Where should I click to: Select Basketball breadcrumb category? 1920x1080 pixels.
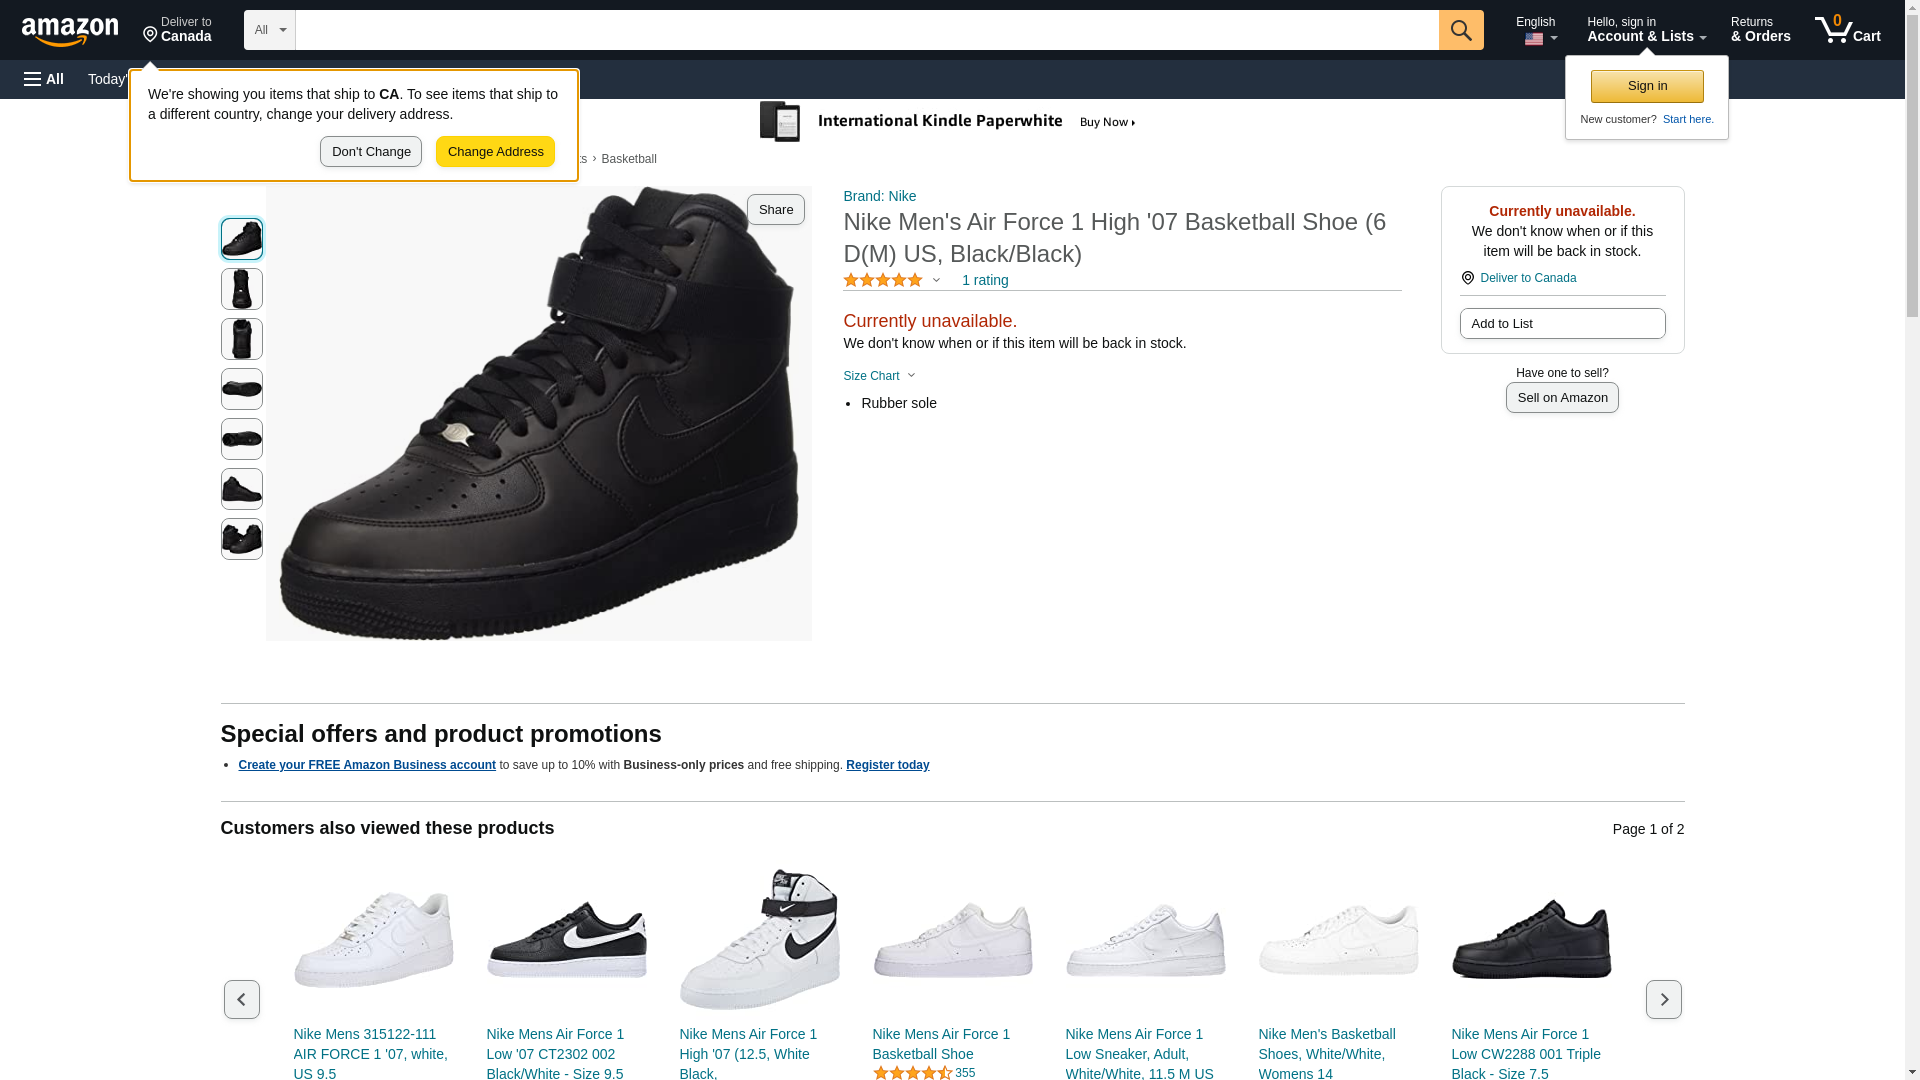[x=628, y=159]
